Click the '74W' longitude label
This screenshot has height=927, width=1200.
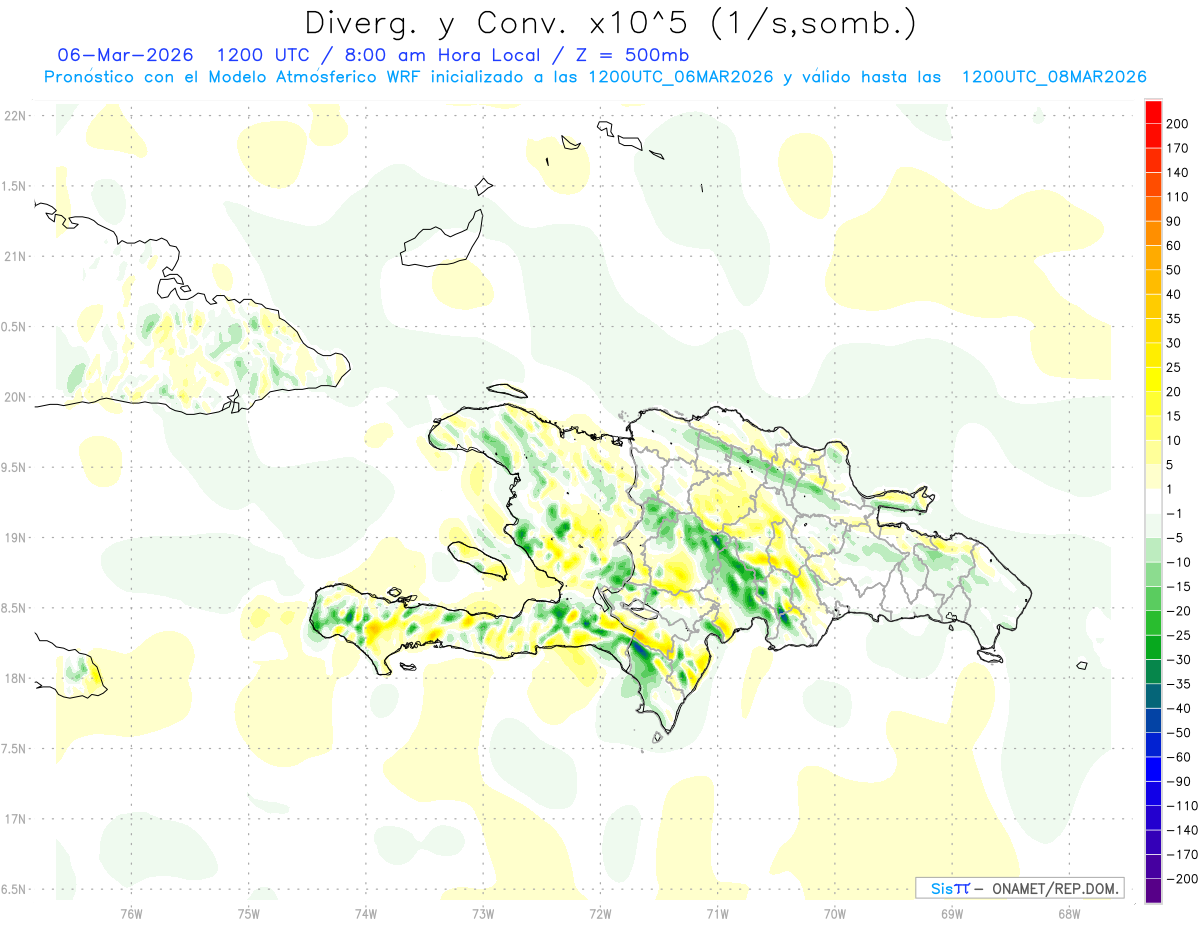tap(365, 913)
